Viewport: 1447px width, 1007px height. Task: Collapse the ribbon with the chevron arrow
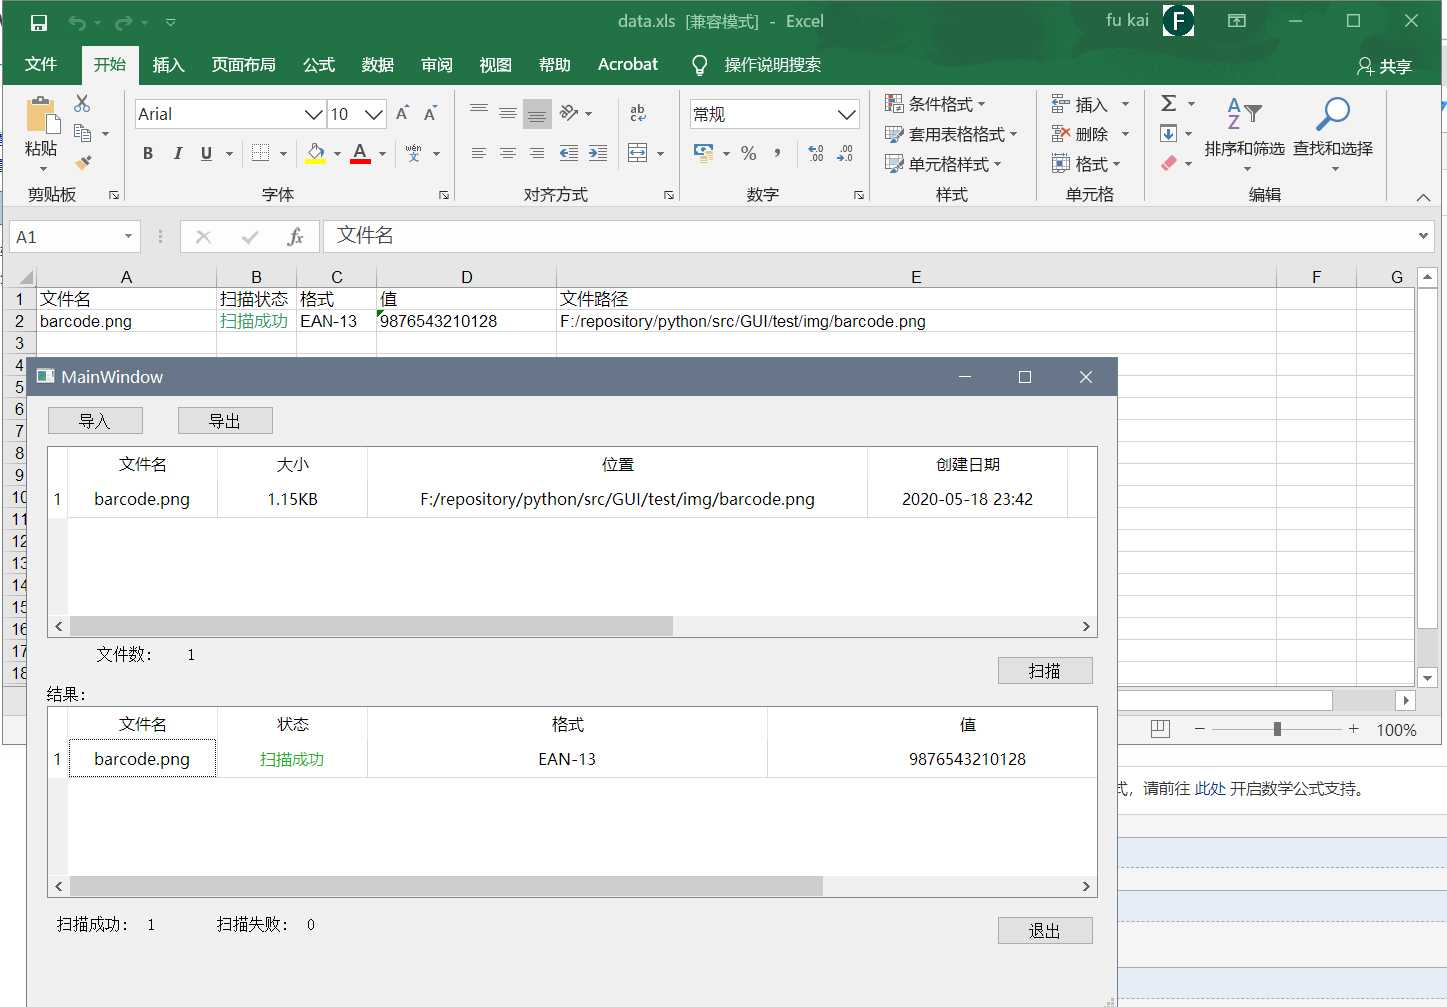point(1423,197)
